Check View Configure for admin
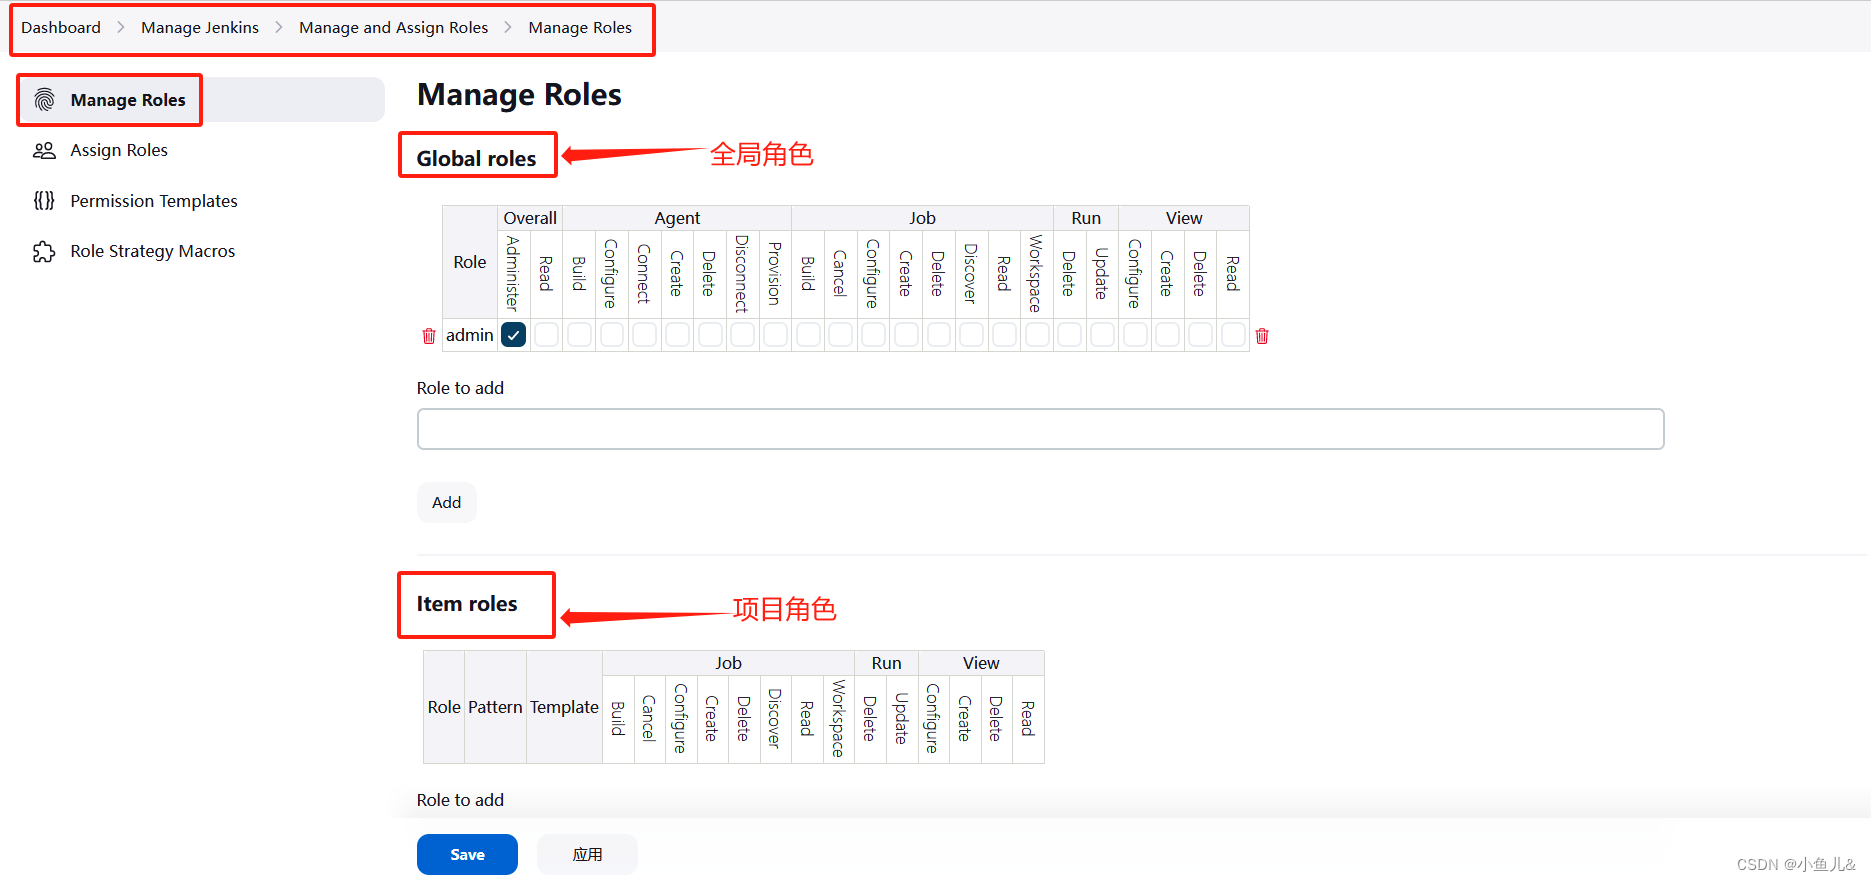 pos(1135,335)
